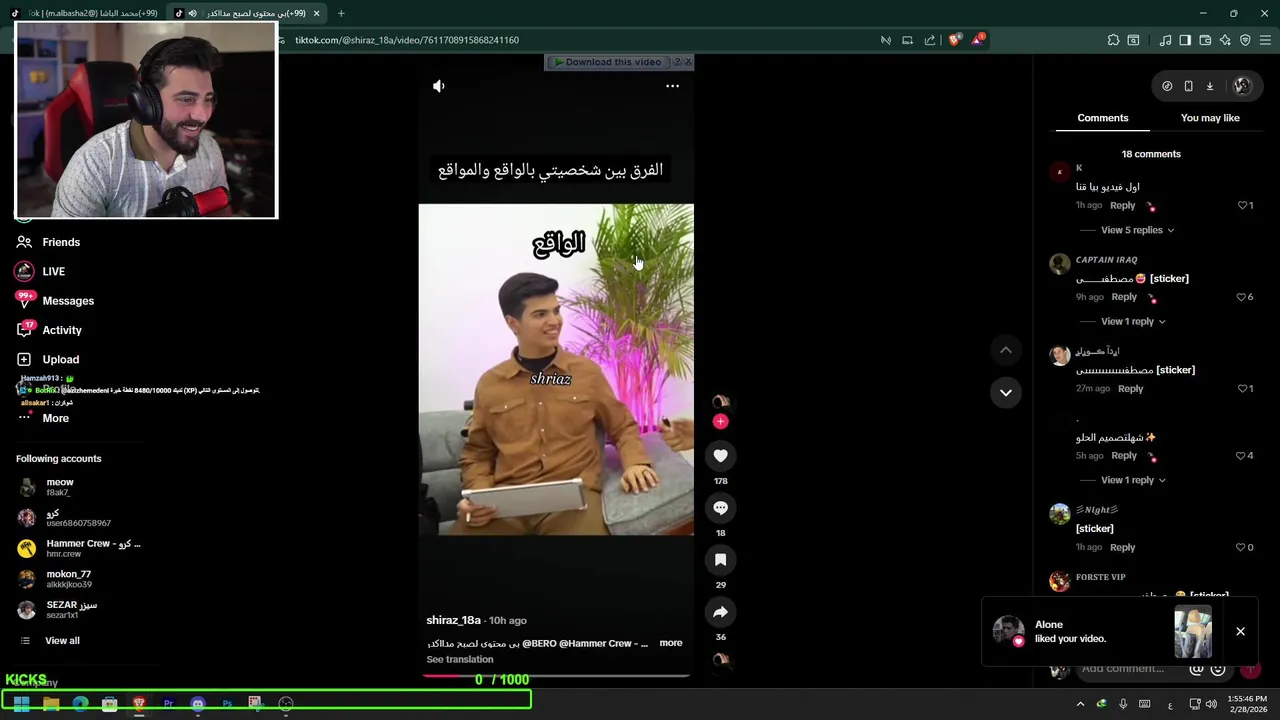The width and height of the screenshot is (1280, 720).
Task: Reply to Night's 1h ago comment
Action: (1122, 547)
